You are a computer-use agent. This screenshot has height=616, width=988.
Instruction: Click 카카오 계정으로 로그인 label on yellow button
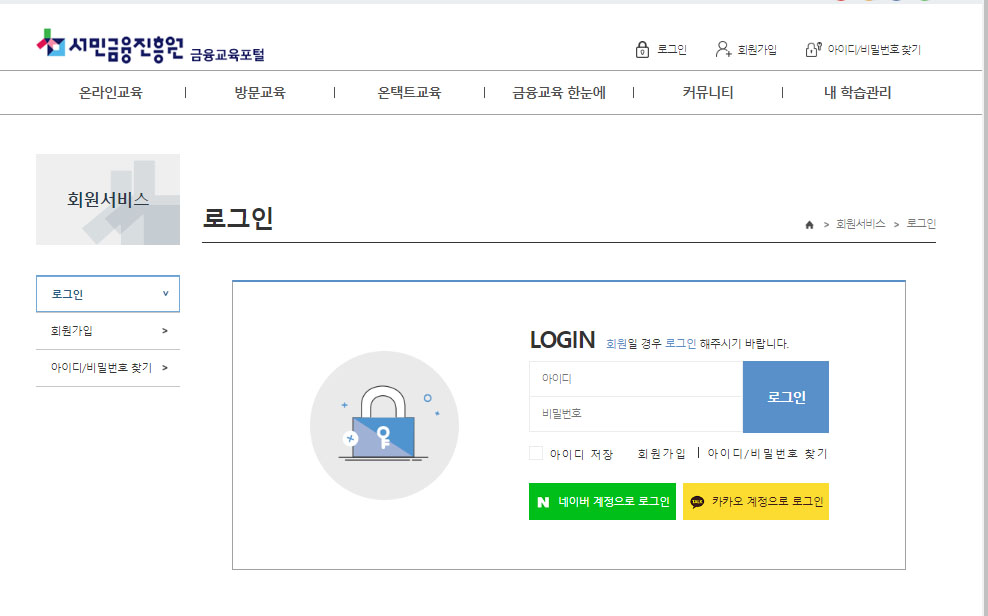point(767,501)
